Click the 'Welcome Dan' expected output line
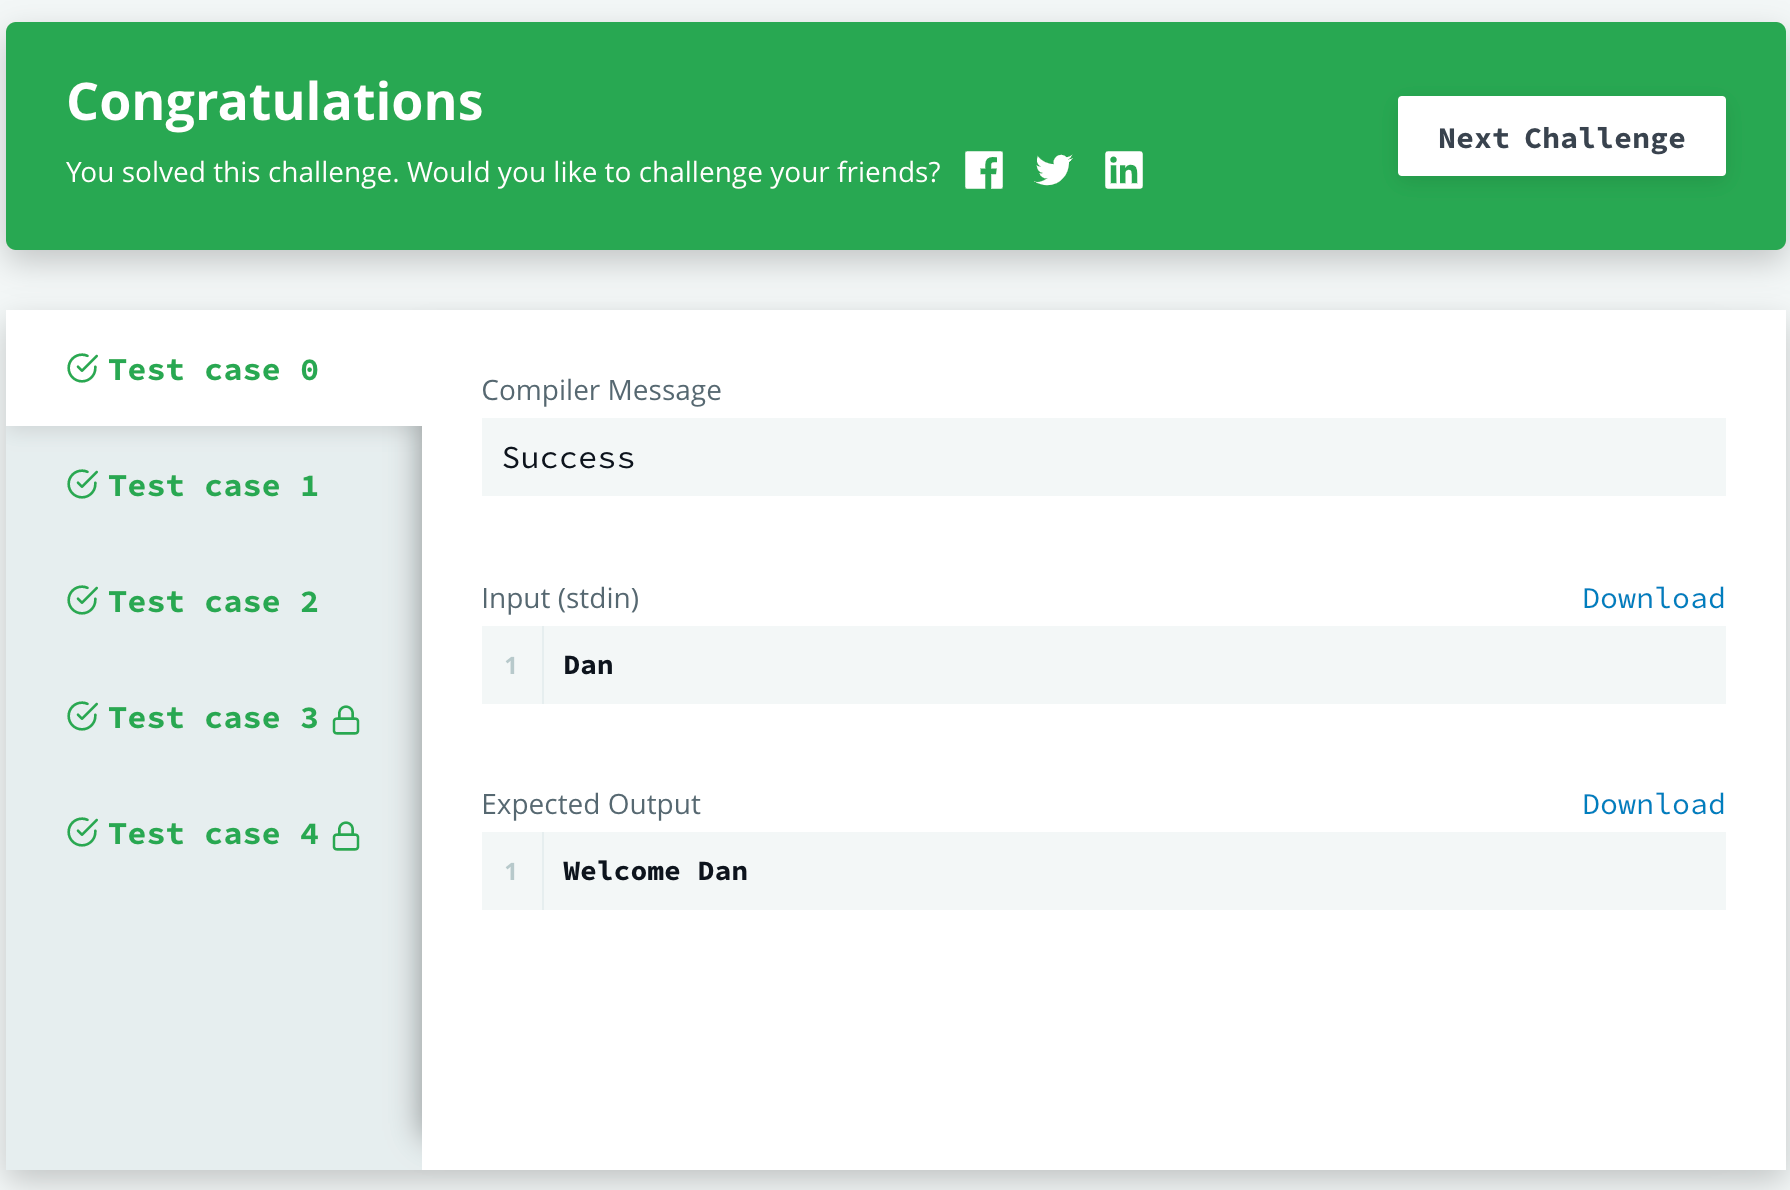This screenshot has height=1190, width=1790. 655,871
